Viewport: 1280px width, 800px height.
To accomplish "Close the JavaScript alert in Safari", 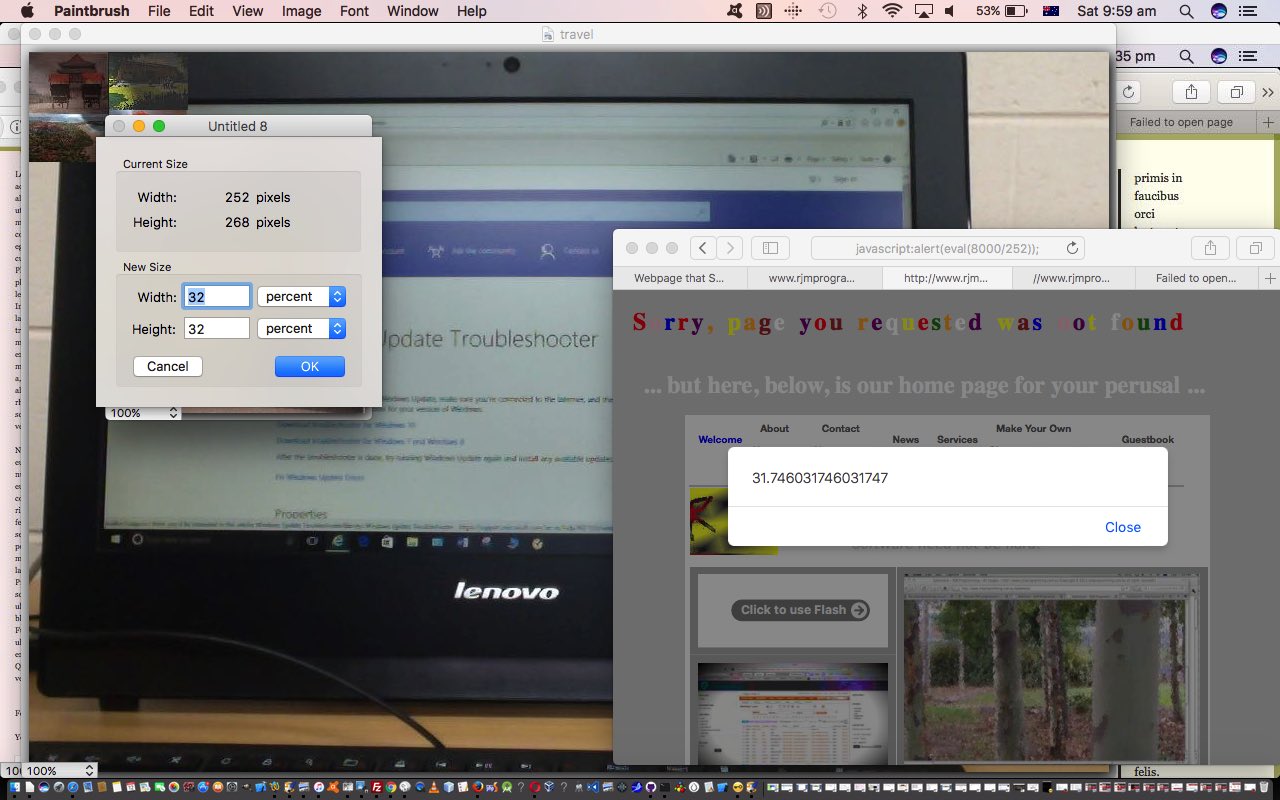I will (x=1123, y=527).
